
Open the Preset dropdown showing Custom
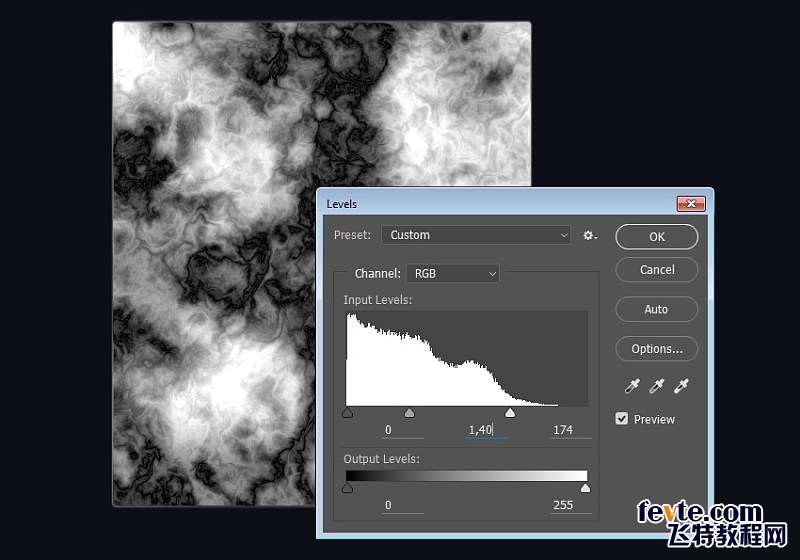click(476, 235)
